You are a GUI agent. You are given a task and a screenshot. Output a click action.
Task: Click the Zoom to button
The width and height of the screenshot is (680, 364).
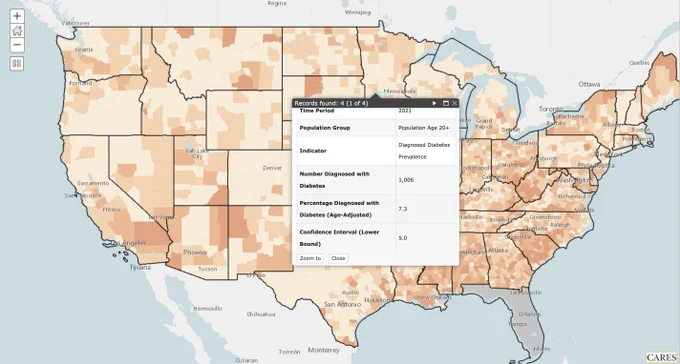pos(311,258)
